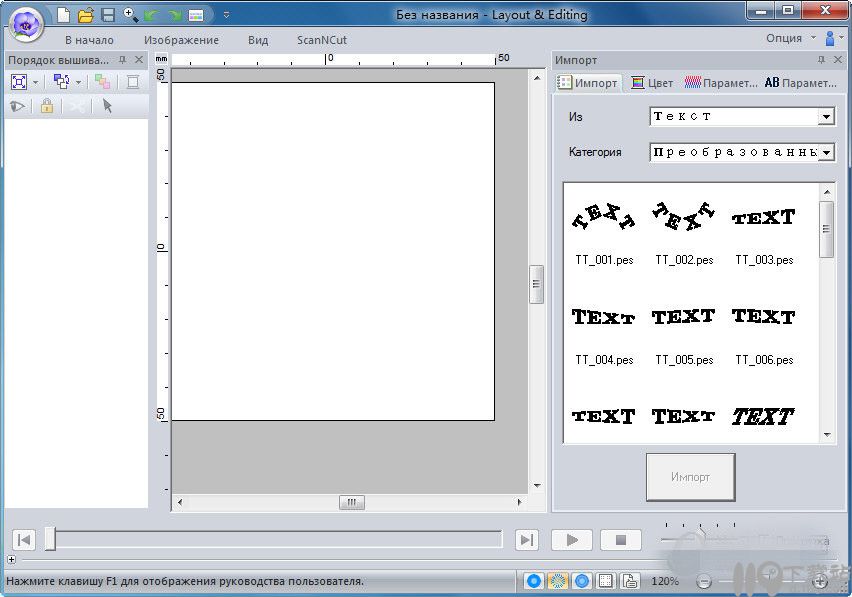Screen dimensions: 852x597
Task: Save the current design
Action: click(x=108, y=15)
